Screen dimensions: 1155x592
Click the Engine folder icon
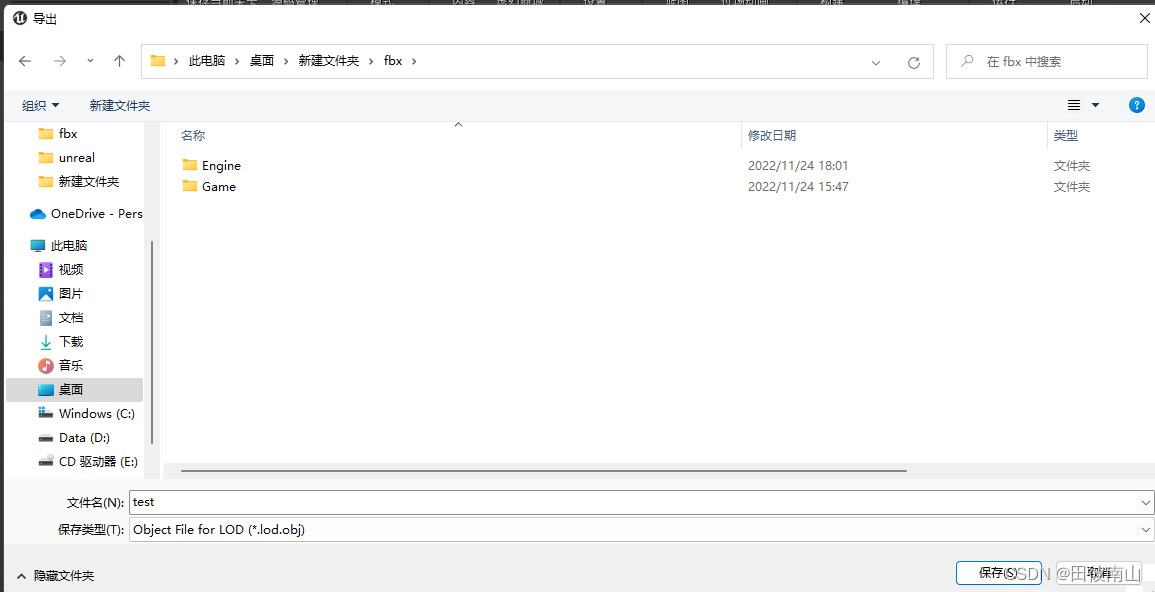click(x=190, y=165)
